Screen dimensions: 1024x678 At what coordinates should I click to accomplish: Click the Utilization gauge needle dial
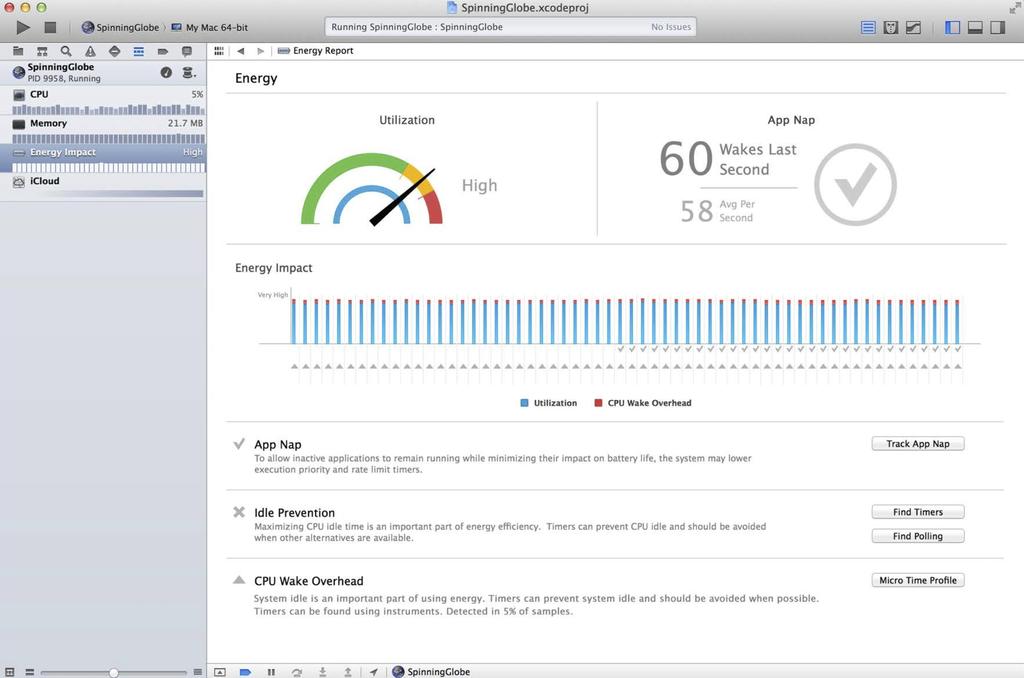point(372,189)
